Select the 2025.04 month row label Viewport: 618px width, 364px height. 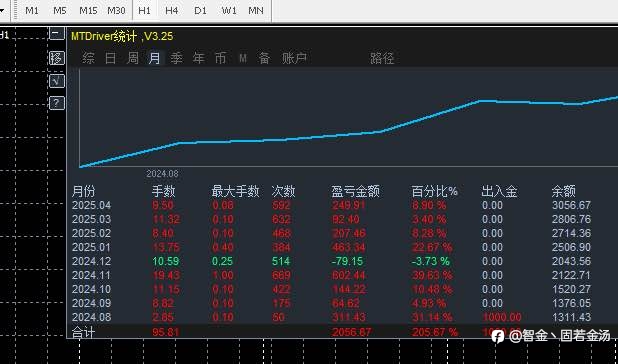(91, 205)
